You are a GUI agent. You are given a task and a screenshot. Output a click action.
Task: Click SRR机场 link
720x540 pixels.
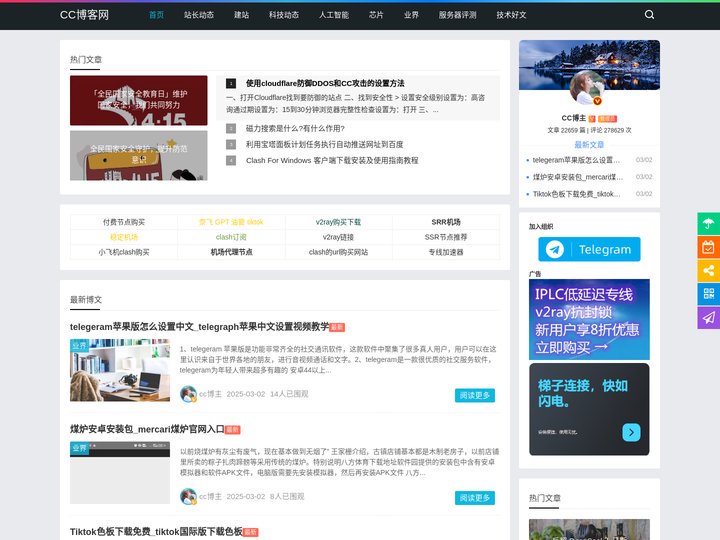[446, 222]
